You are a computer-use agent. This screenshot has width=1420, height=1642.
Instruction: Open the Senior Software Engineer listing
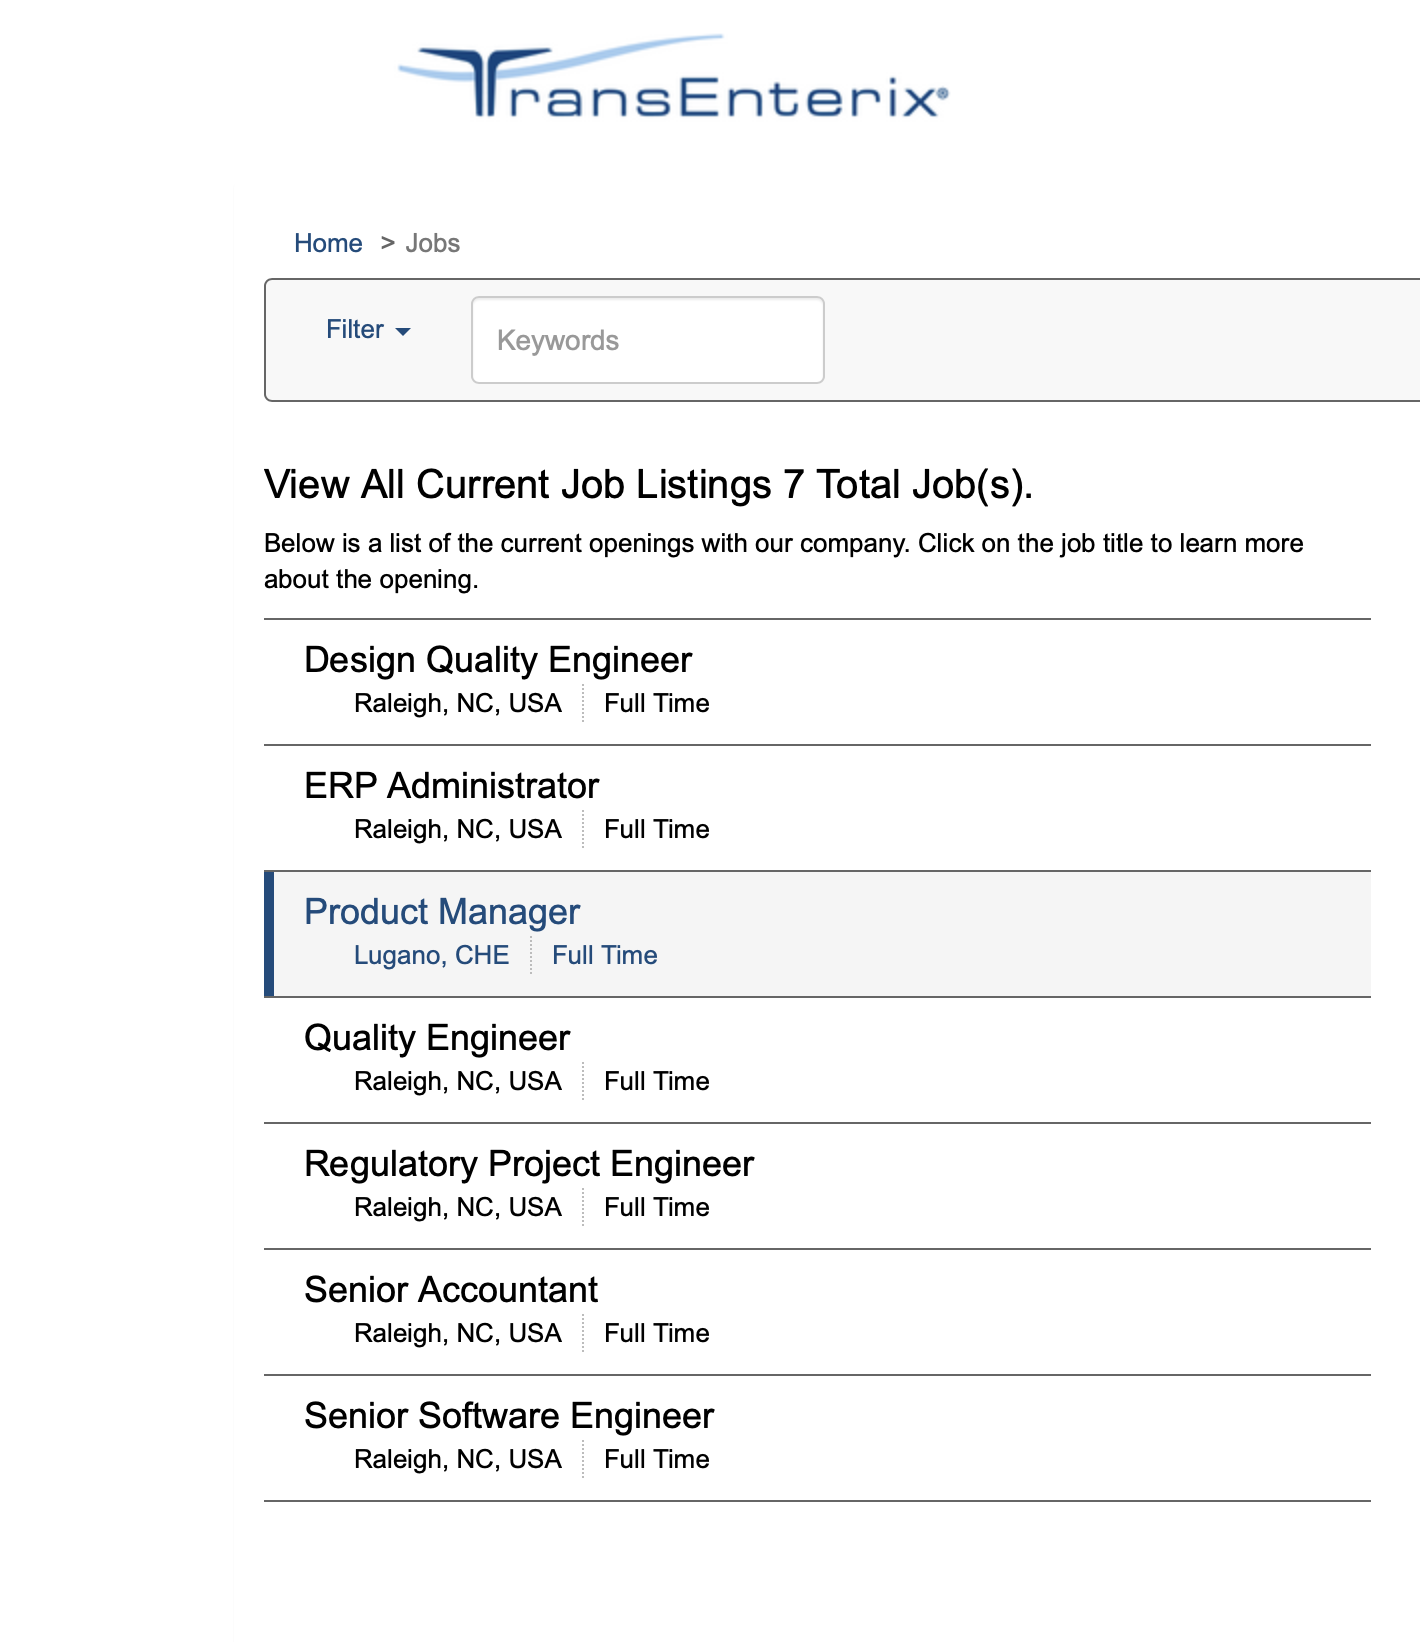[509, 1416]
